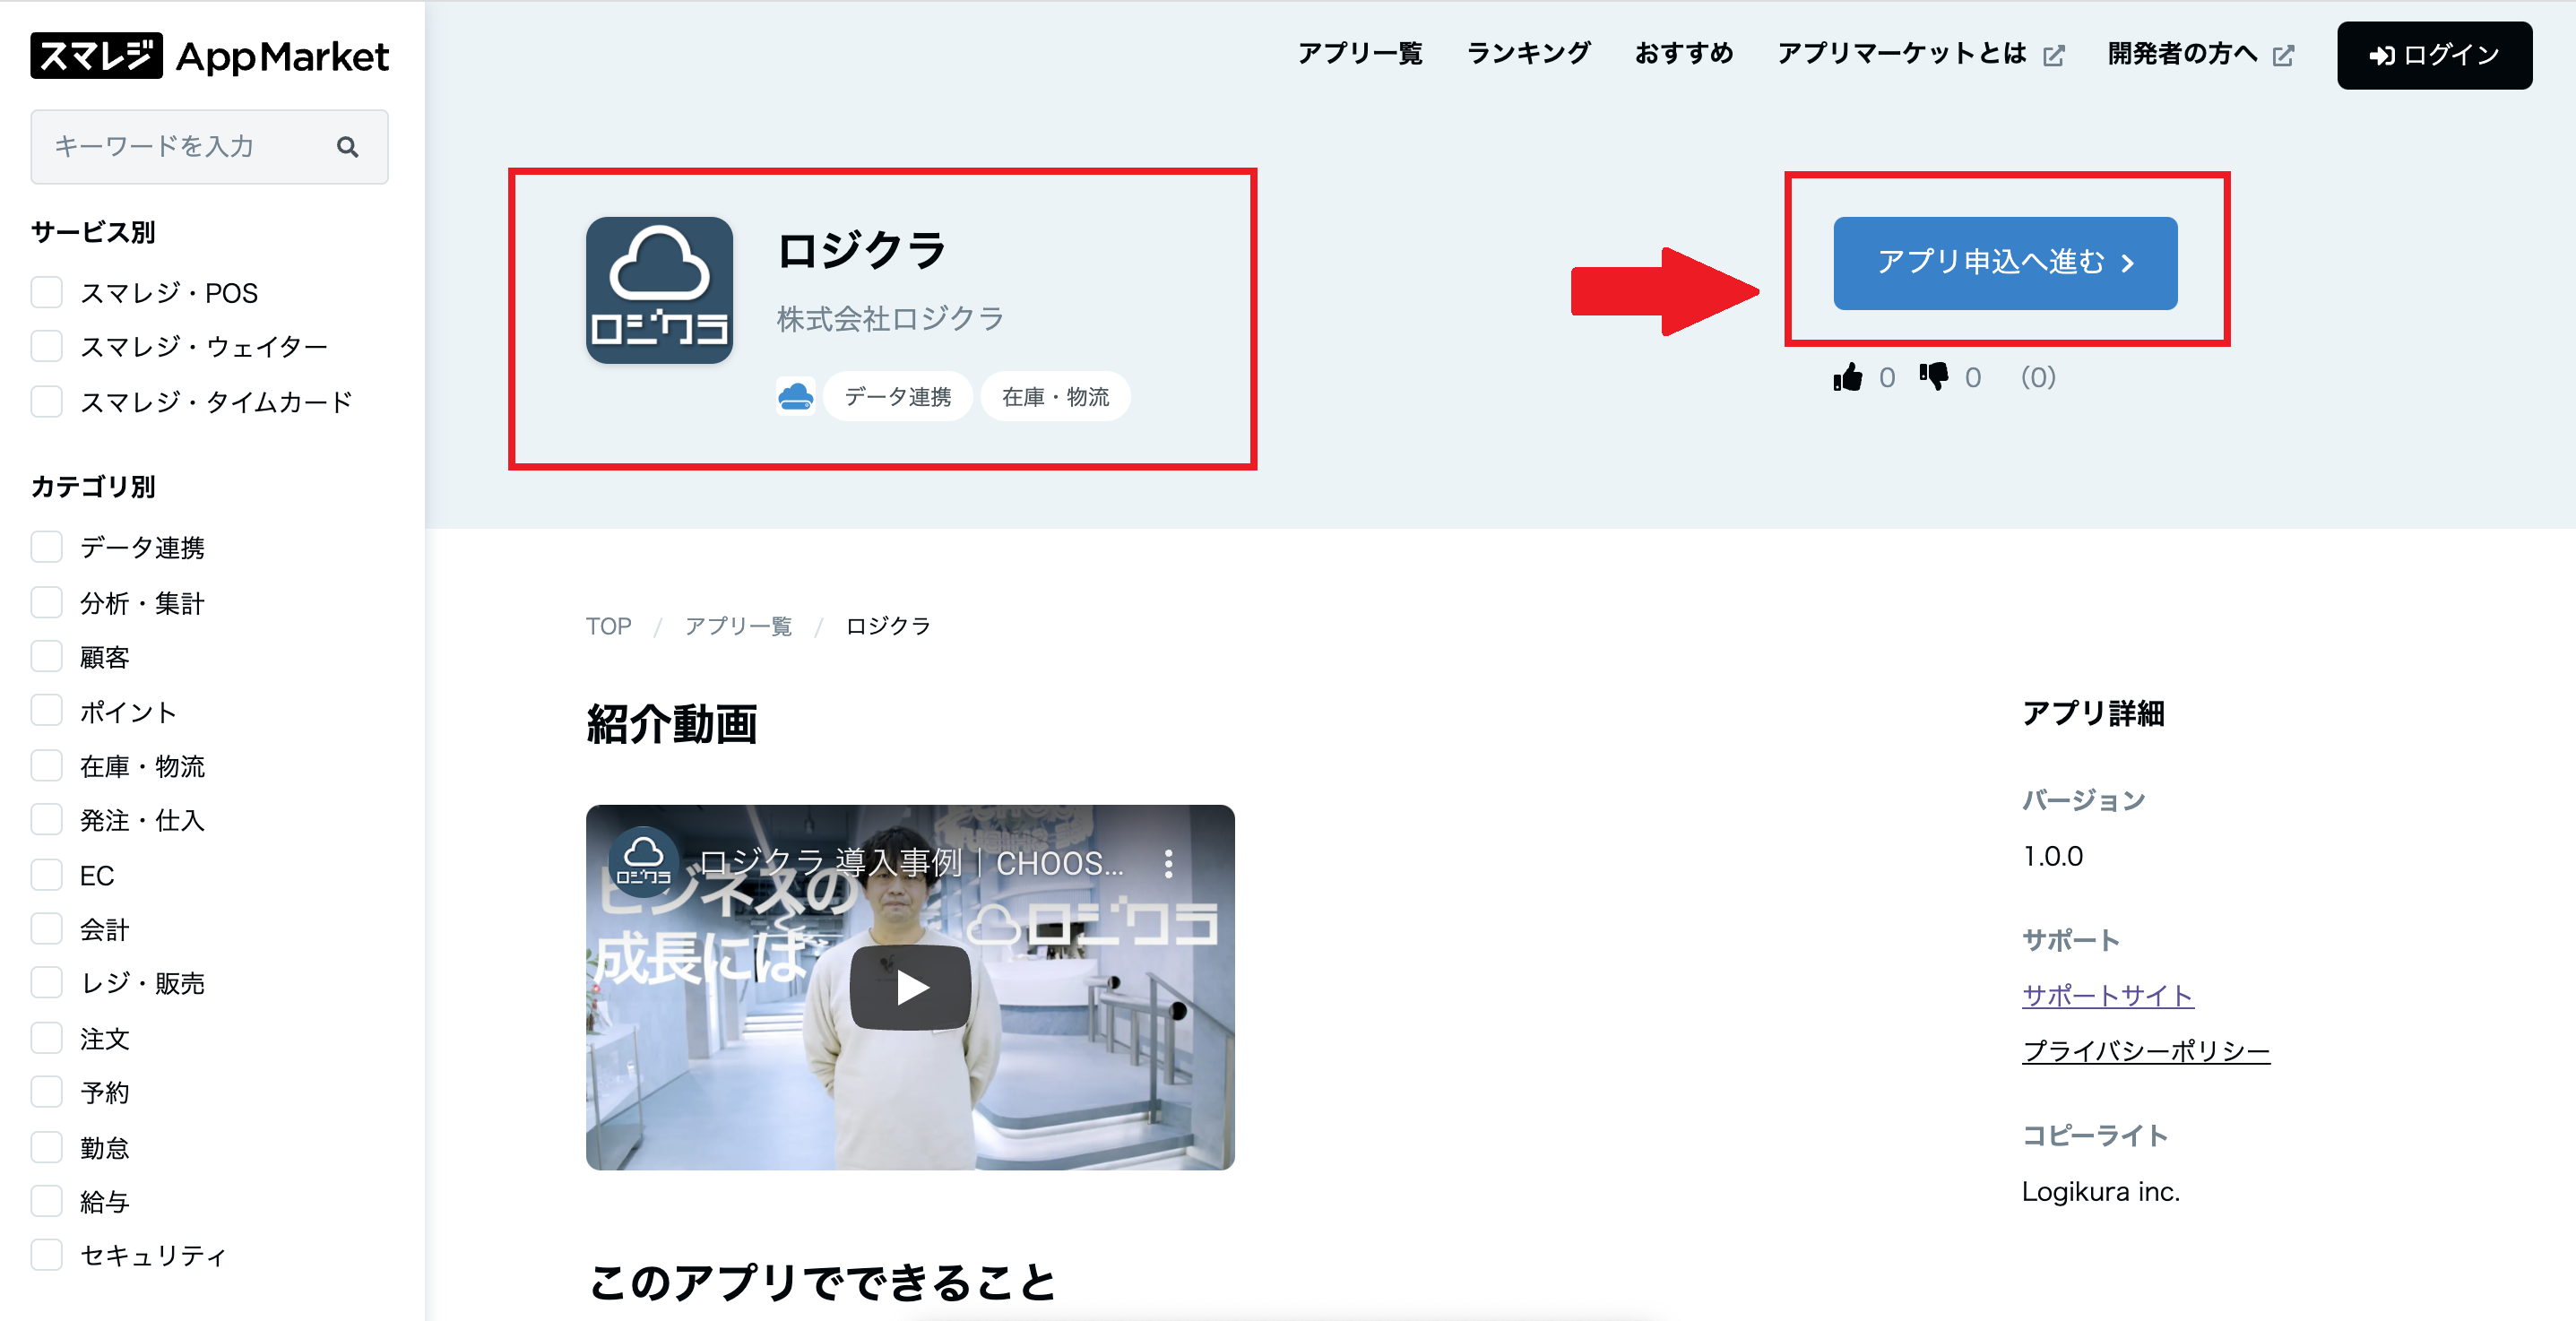The image size is (2576, 1321).
Task: Open アプリ一覧 in the top navigation
Action: [x=1359, y=54]
